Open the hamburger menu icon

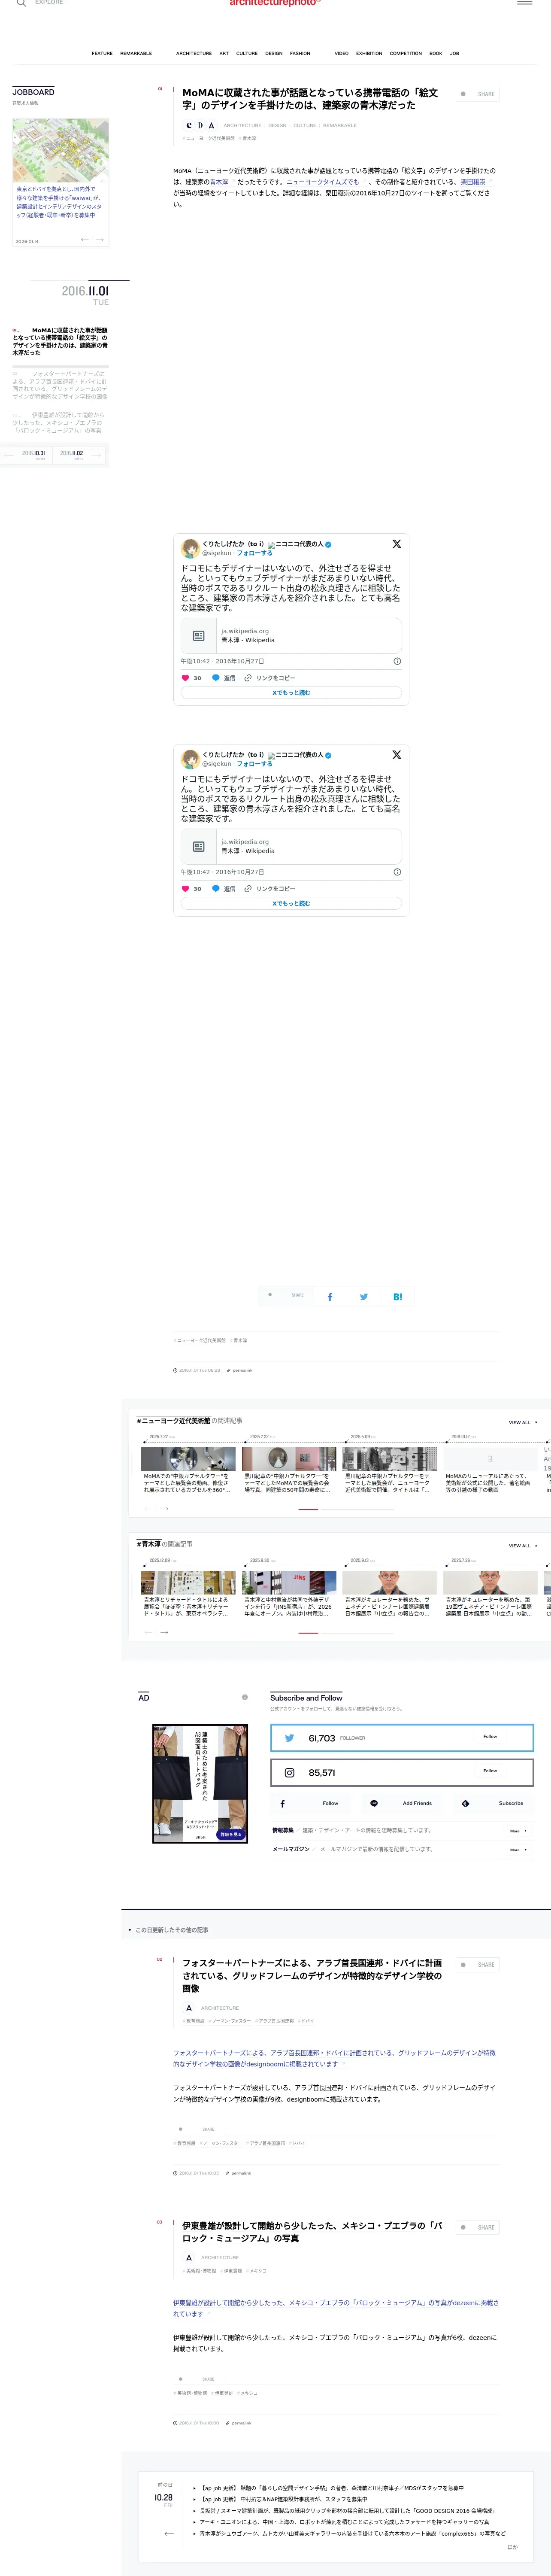[x=524, y=3]
